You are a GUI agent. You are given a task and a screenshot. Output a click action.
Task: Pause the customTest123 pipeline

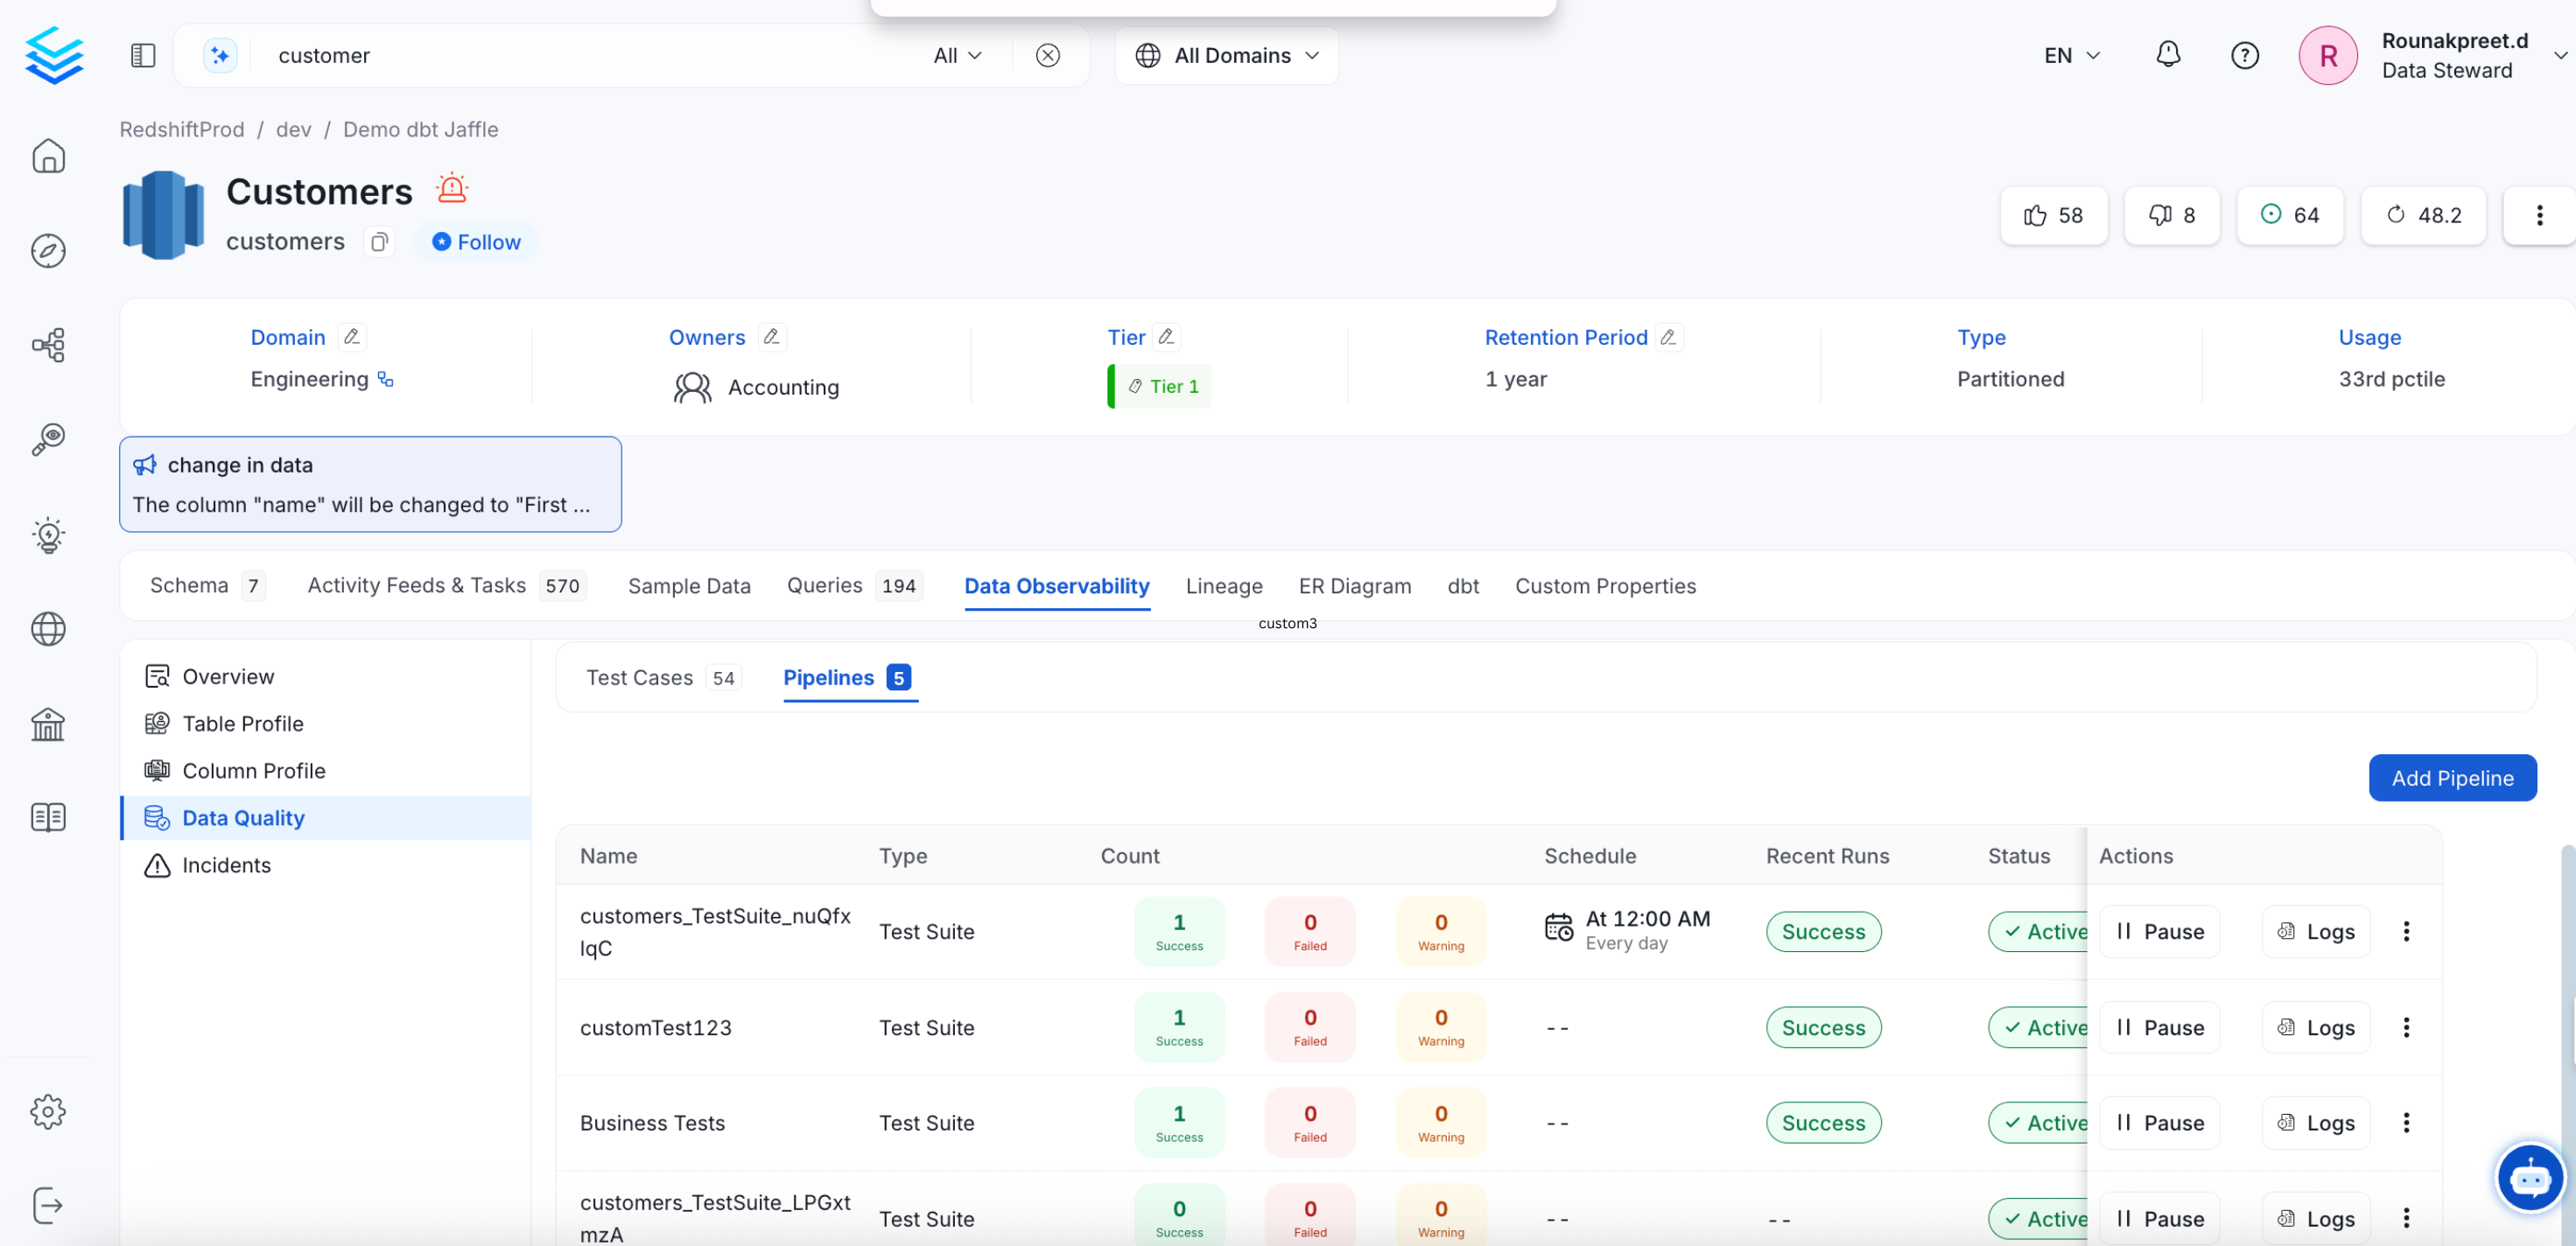point(2159,1027)
